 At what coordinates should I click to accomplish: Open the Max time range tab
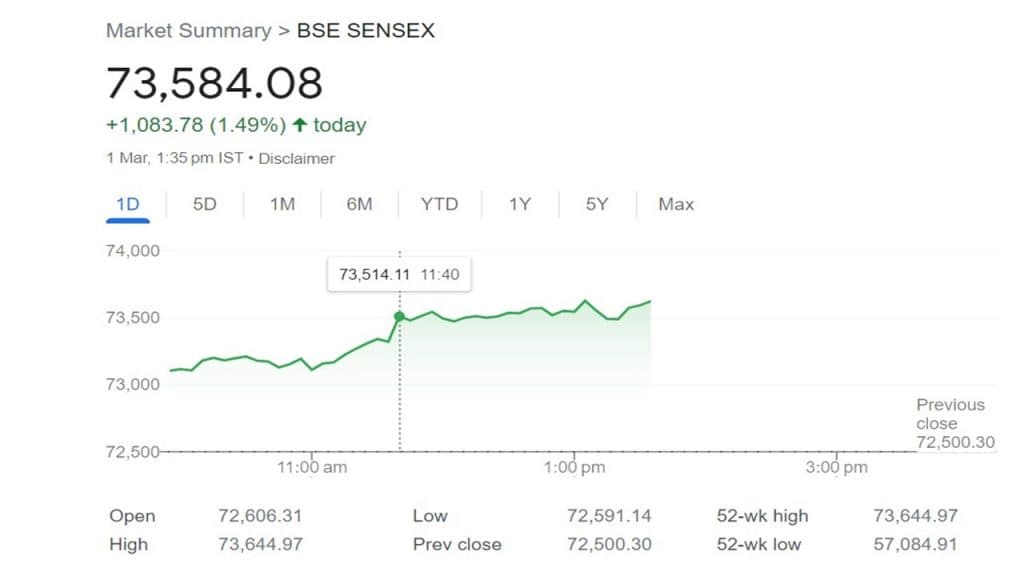[x=676, y=204]
